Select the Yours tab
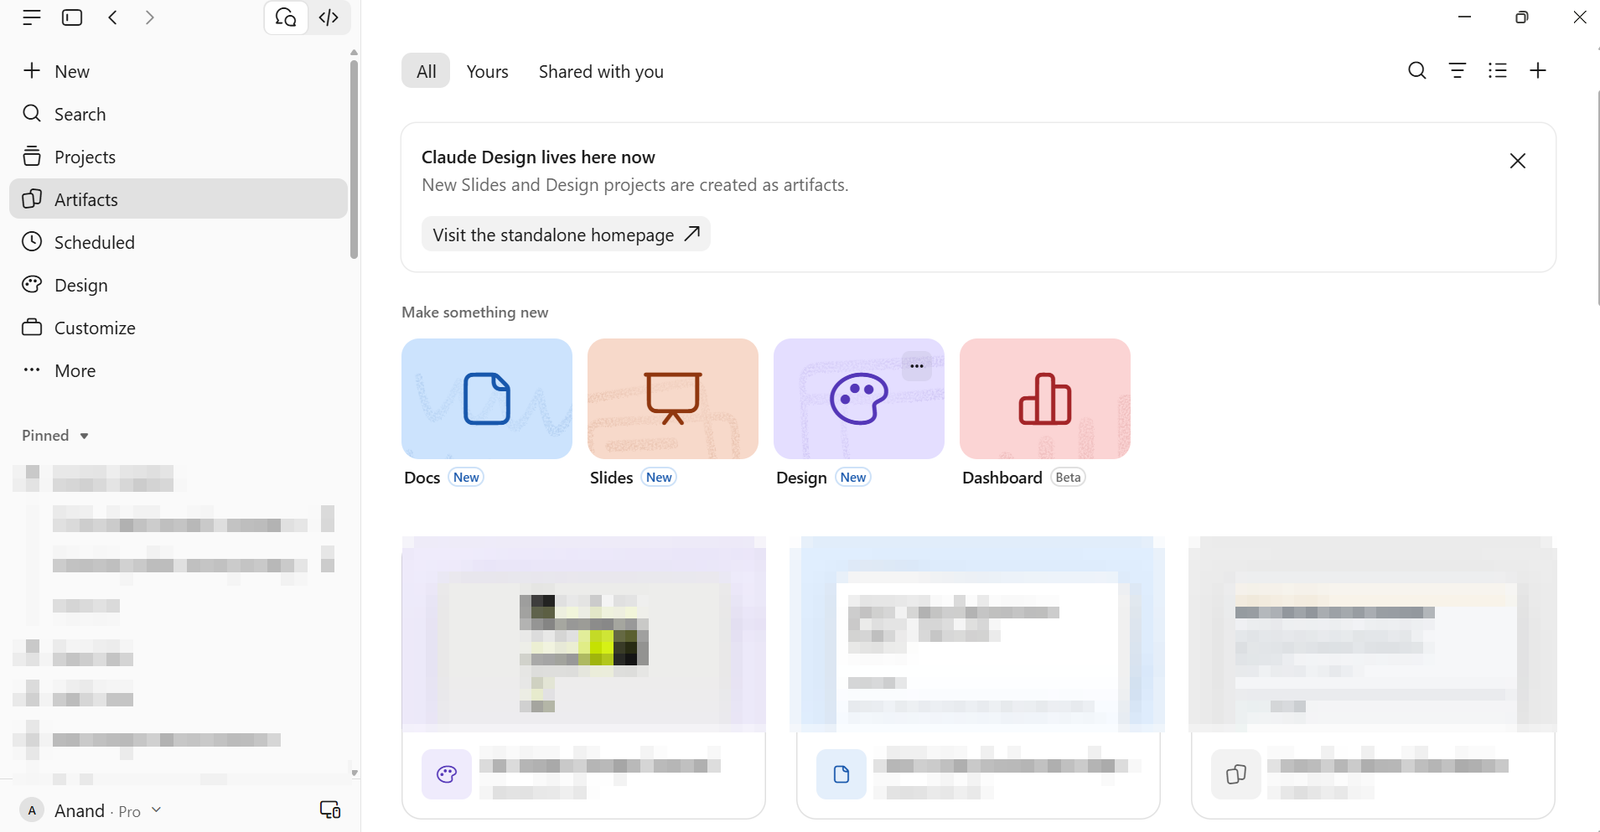Screen dimensions: 1600x832 coord(487,71)
